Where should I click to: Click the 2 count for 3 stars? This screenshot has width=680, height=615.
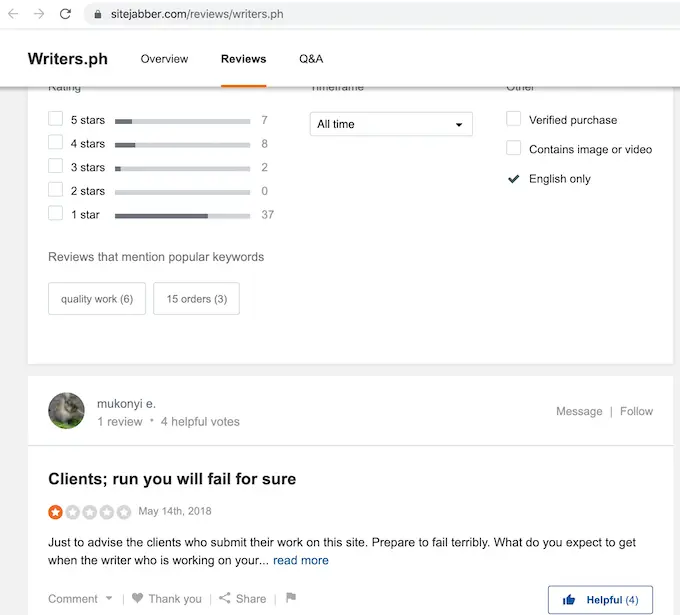pos(265,167)
